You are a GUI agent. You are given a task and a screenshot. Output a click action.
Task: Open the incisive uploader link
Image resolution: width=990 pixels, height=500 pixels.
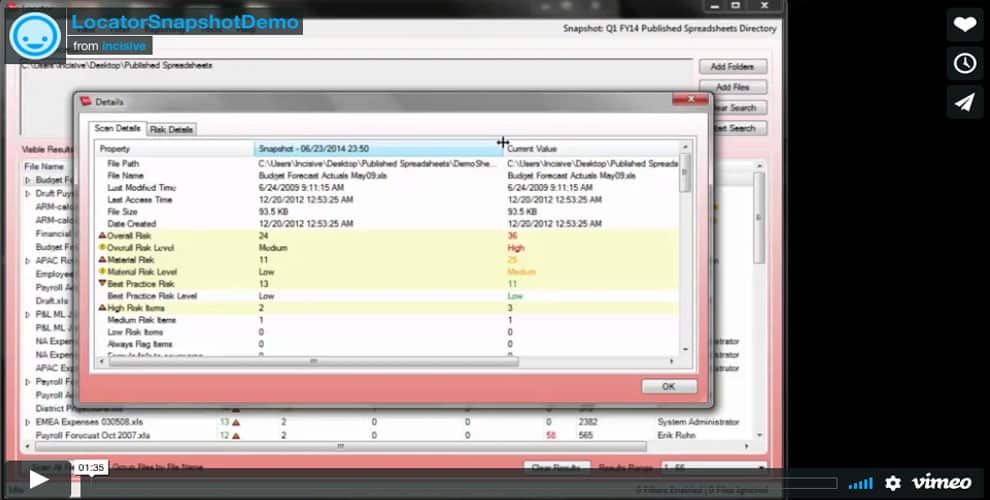(124, 46)
